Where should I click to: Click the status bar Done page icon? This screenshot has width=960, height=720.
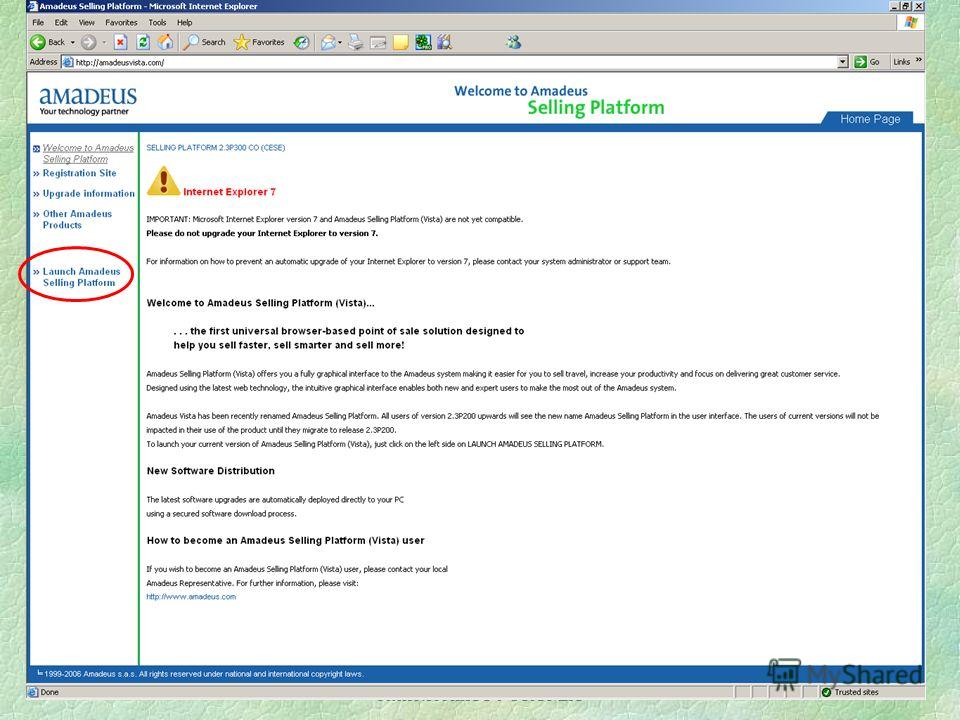tap(33, 692)
